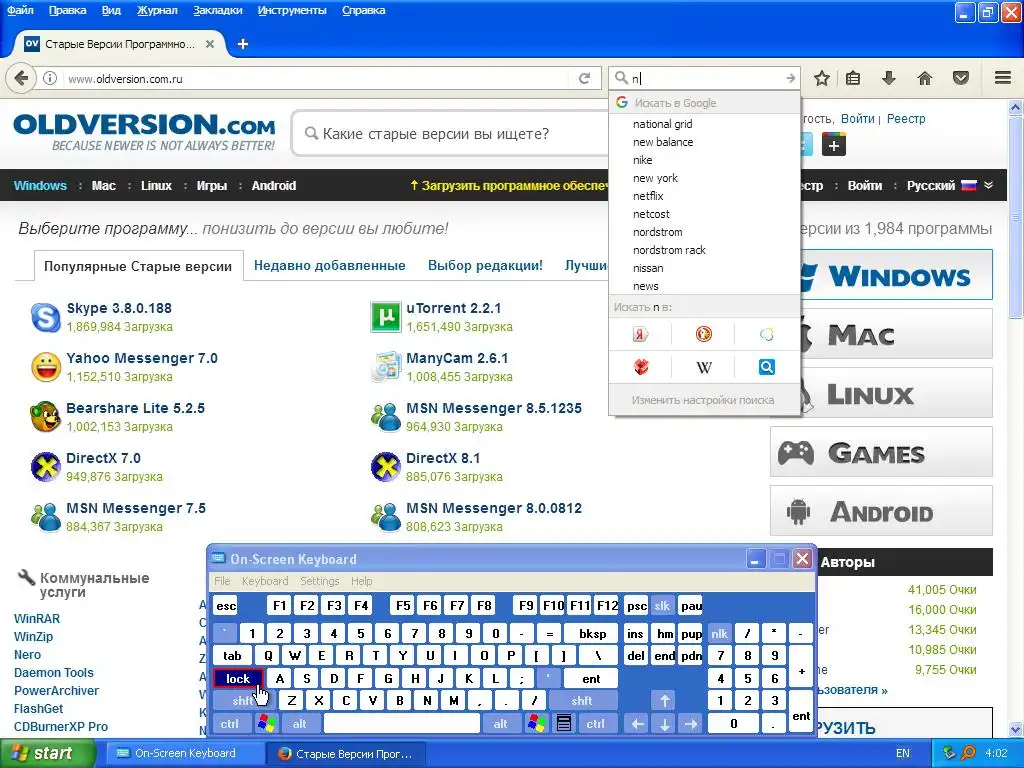Click the Windows start button
Screen dimensions: 1024x768
coord(47,753)
